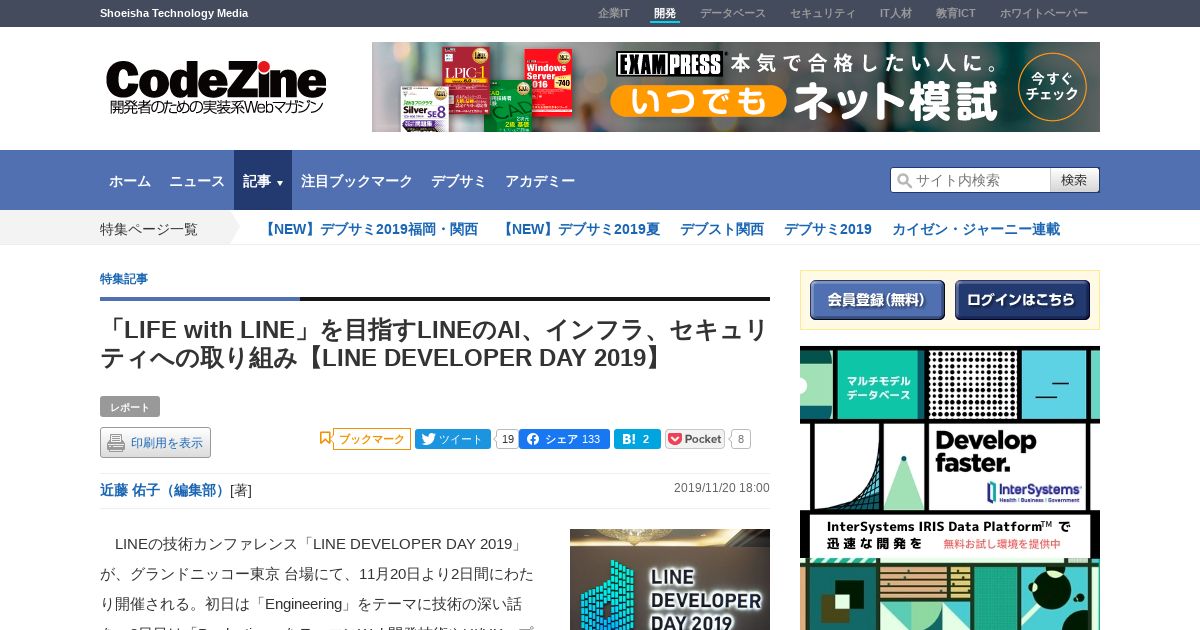Screen dimensions: 1200x630
Task: Switch to 教育ICT top tab
Action: 956,13
